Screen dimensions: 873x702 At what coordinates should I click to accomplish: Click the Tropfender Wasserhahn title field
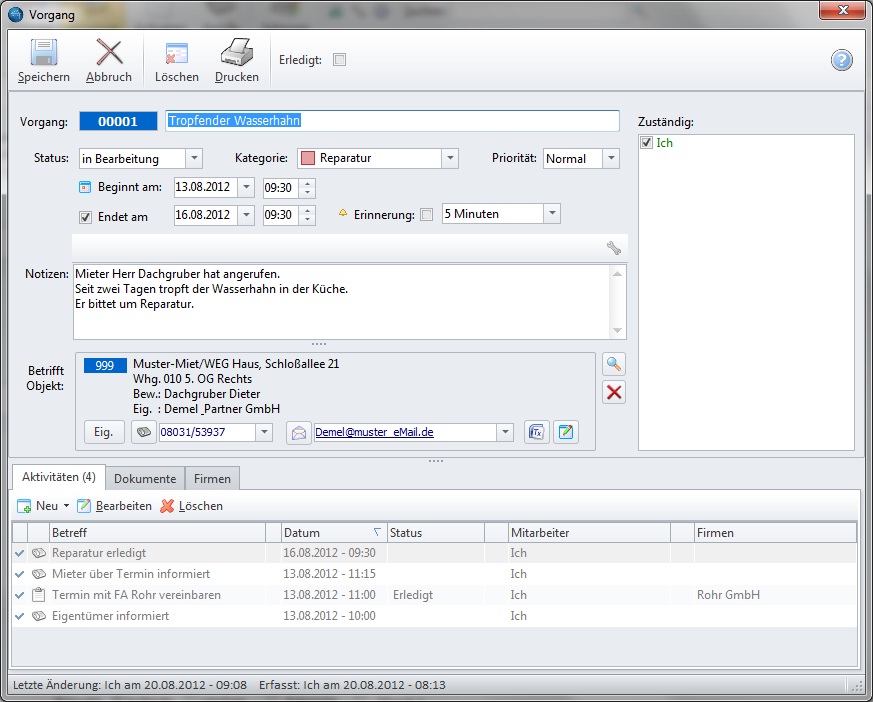pyautogui.click(x=392, y=121)
